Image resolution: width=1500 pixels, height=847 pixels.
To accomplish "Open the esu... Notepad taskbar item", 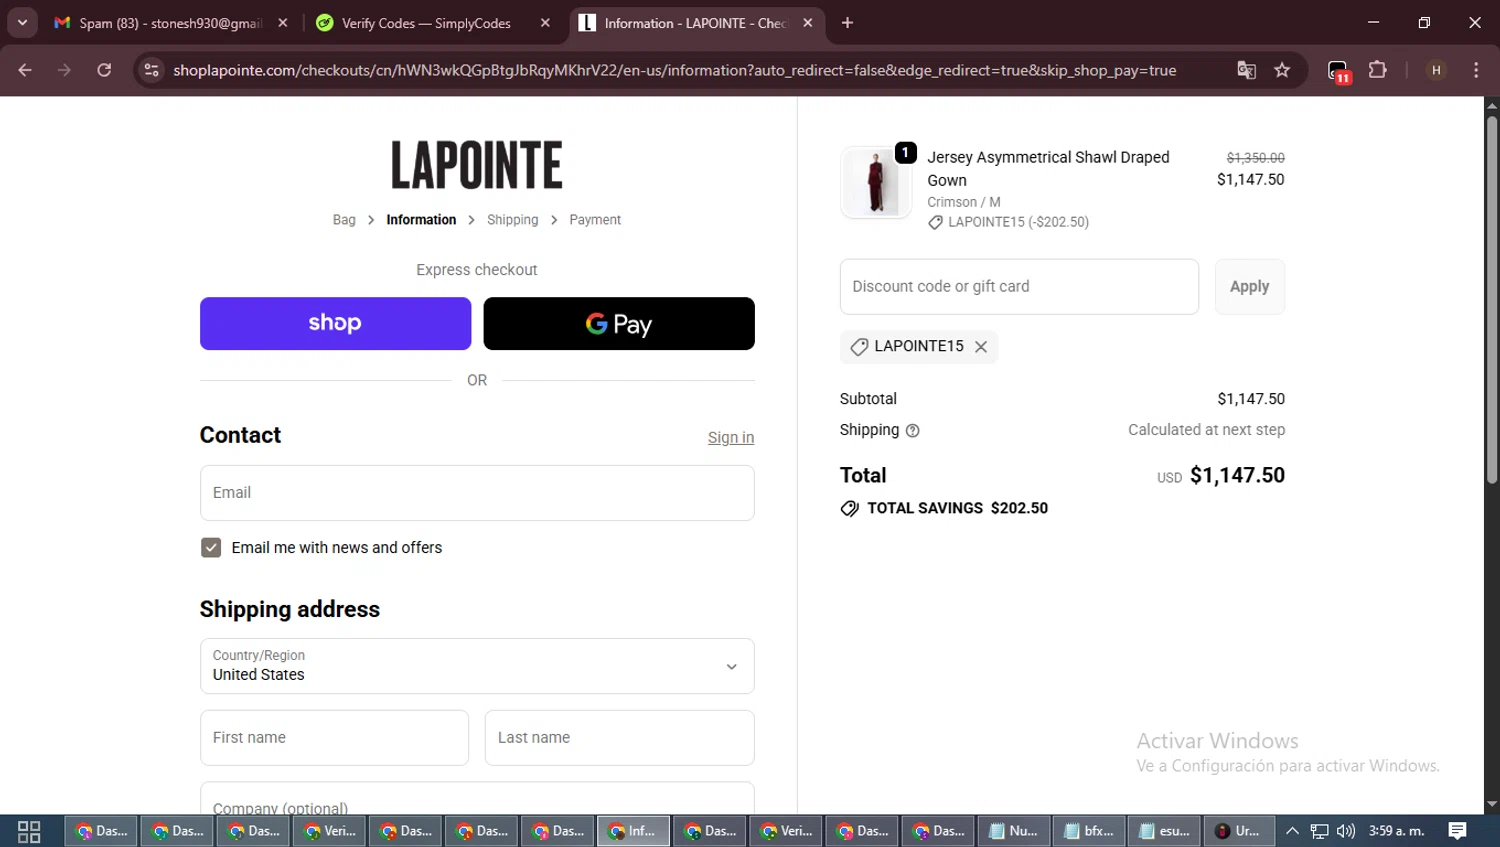I will [1165, 831].
